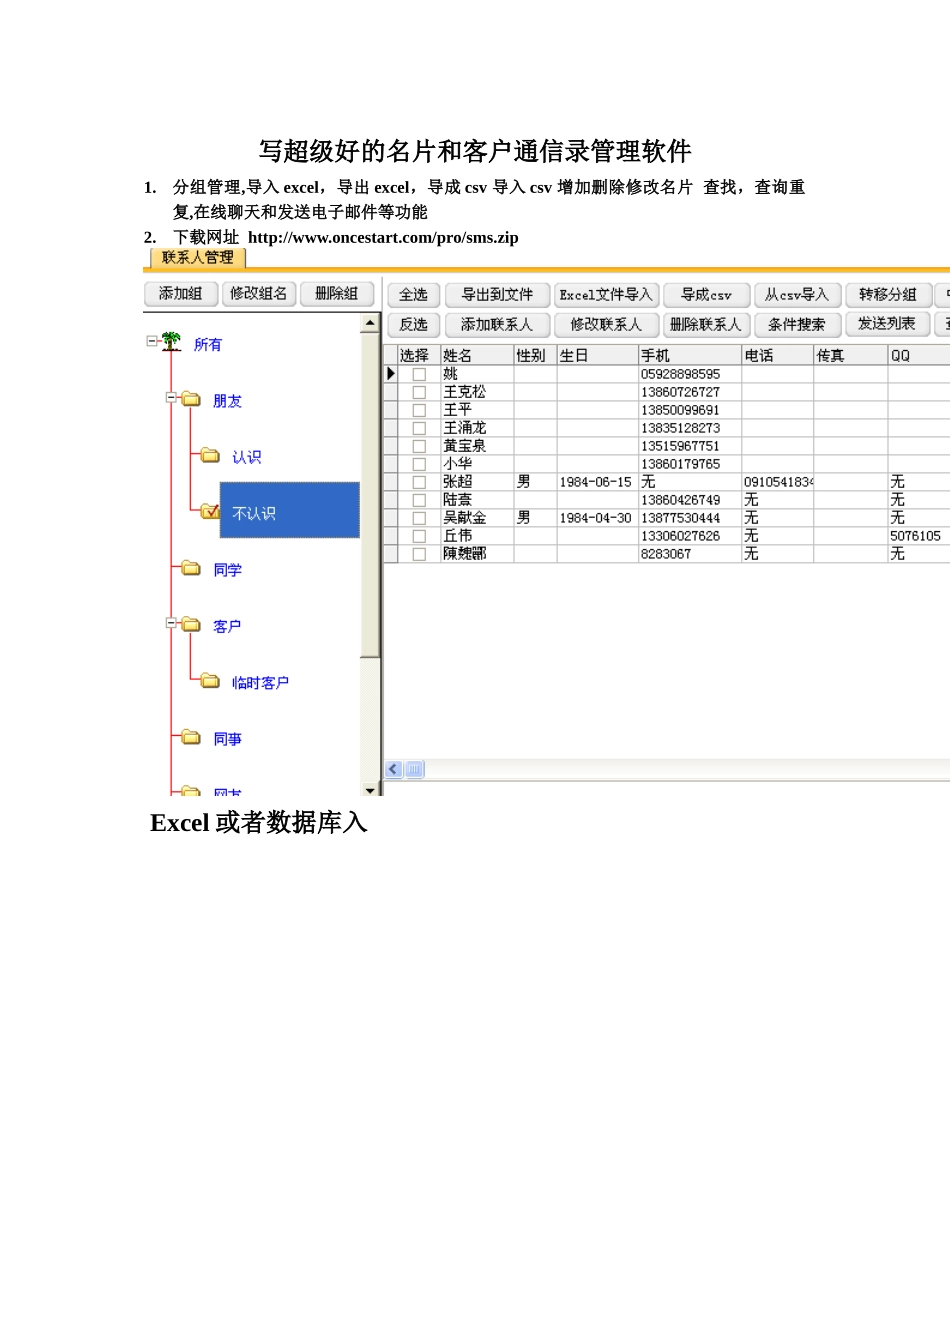The image size is (950, 1344).
Task: Click the palm tree icon beside 所有
Action: tap(172, 342)
